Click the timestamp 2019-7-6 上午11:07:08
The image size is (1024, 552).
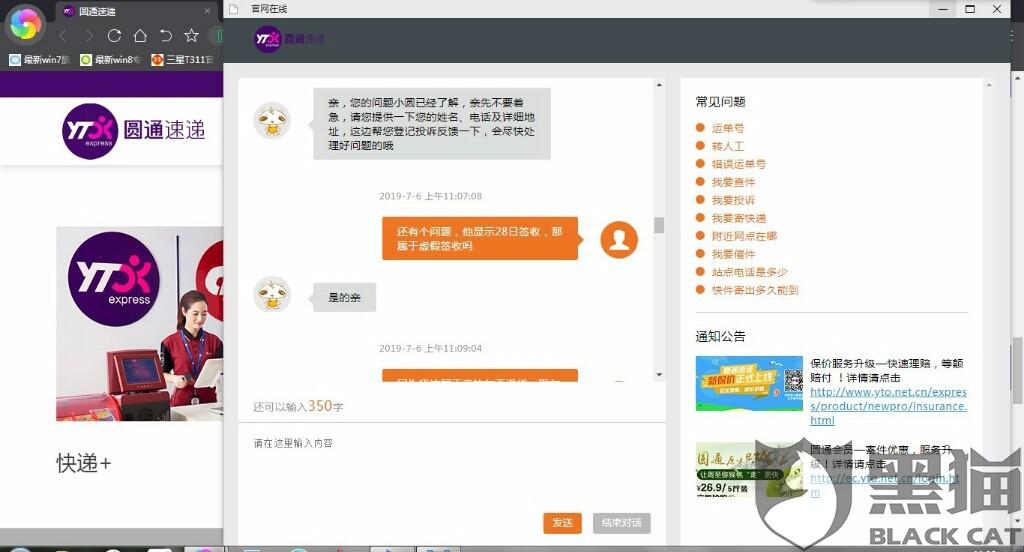click(430, 196)
